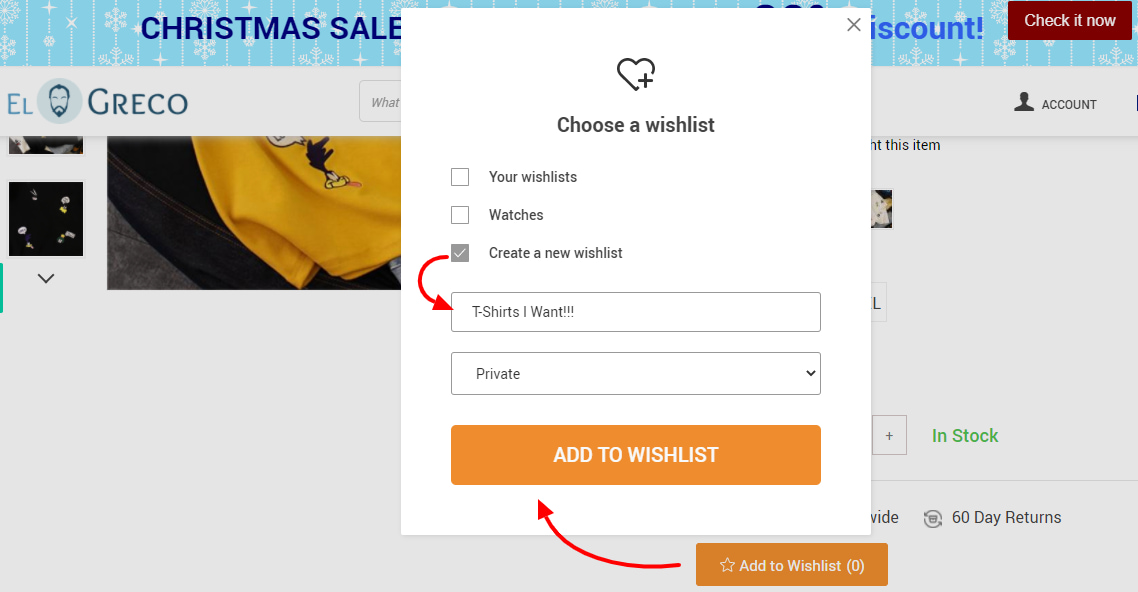Image resolution: width=1138 pixels, height=592 pixels.
Task: Select the Watches wishlist checkbox
Action: [460, 215]
